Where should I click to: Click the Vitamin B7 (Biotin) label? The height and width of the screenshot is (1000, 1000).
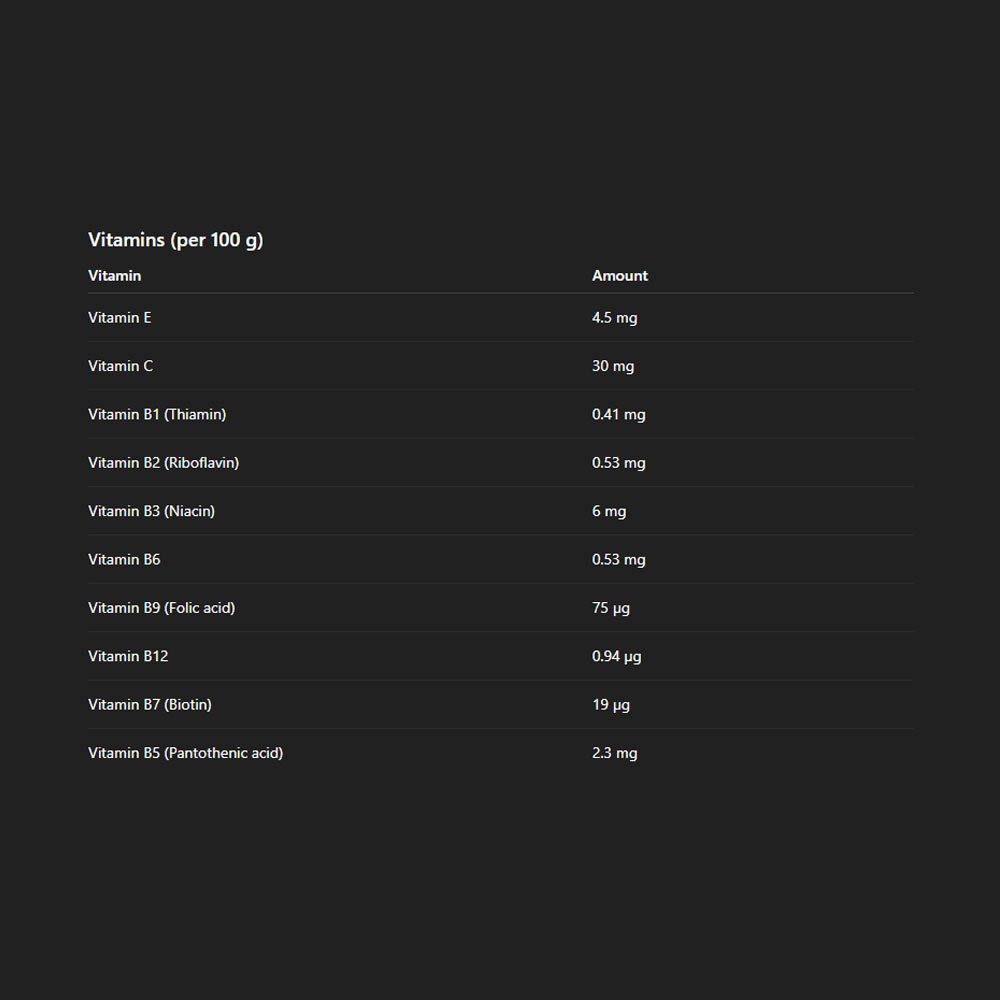(x=150, y=705)
